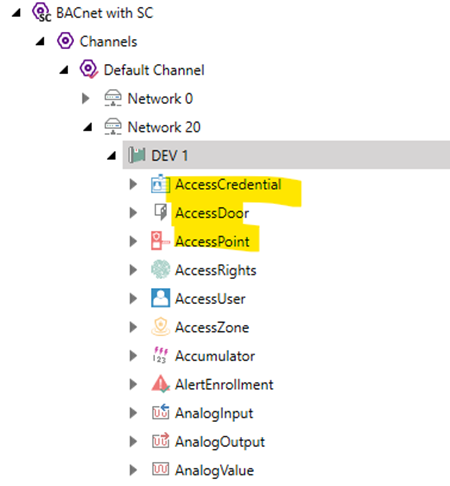
Task: Click the DEV 1 device icon
Action: point(137,155)
